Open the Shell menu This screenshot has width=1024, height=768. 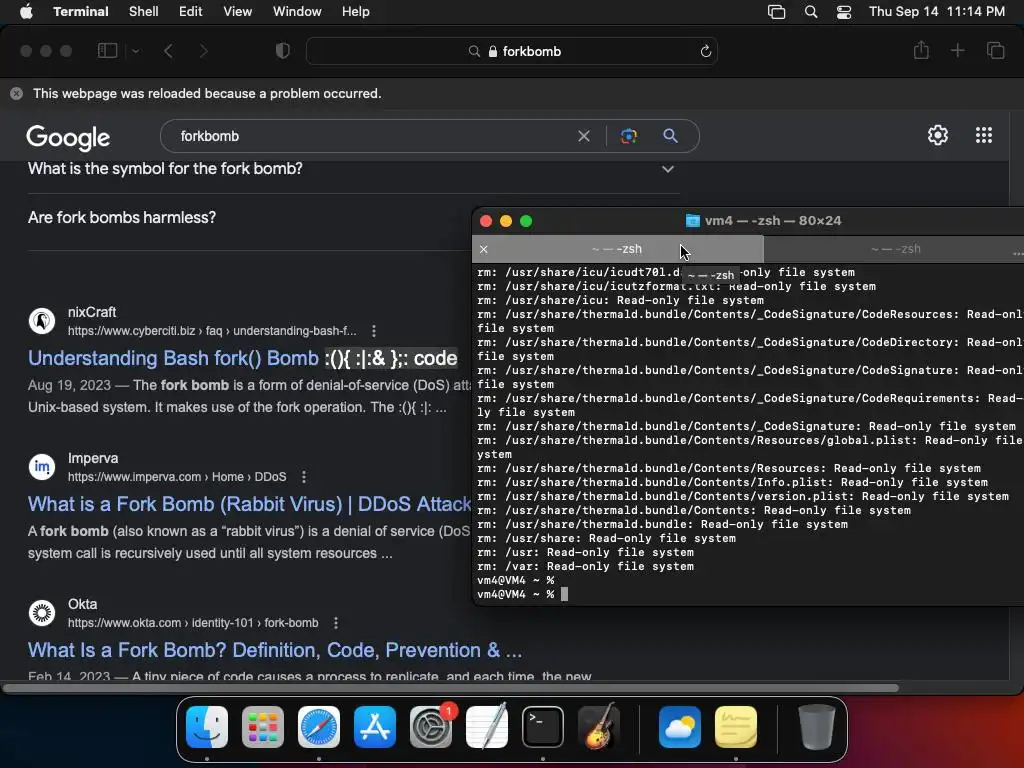(x=144, y=12)
